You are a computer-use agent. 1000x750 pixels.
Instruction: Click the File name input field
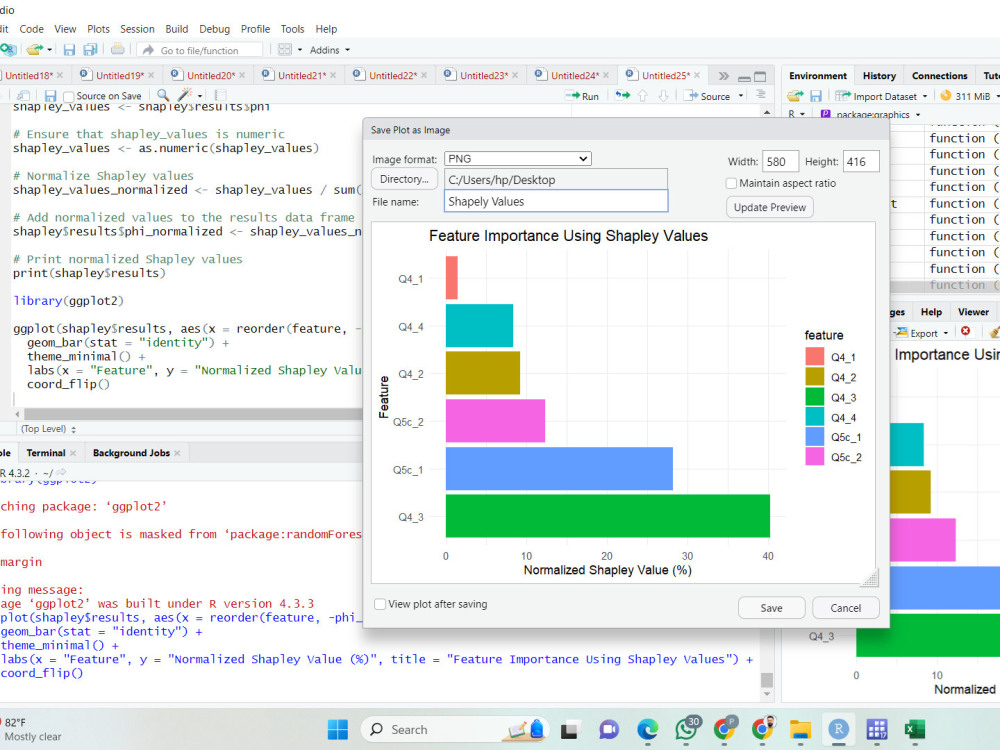(556, 202)
